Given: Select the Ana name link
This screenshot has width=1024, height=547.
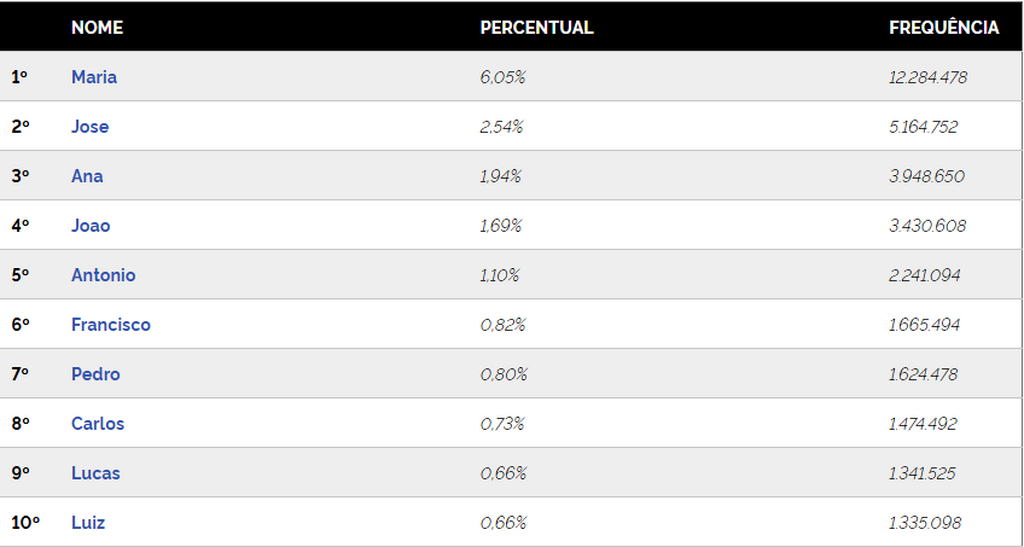Looking at the screenshot, I should (x=87, y=176).
